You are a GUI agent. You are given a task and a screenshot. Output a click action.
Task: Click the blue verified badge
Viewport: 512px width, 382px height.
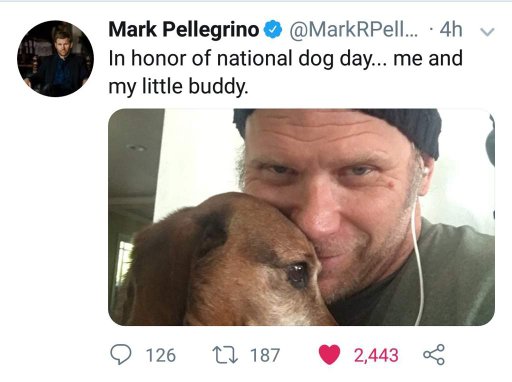tap(273, 29)
